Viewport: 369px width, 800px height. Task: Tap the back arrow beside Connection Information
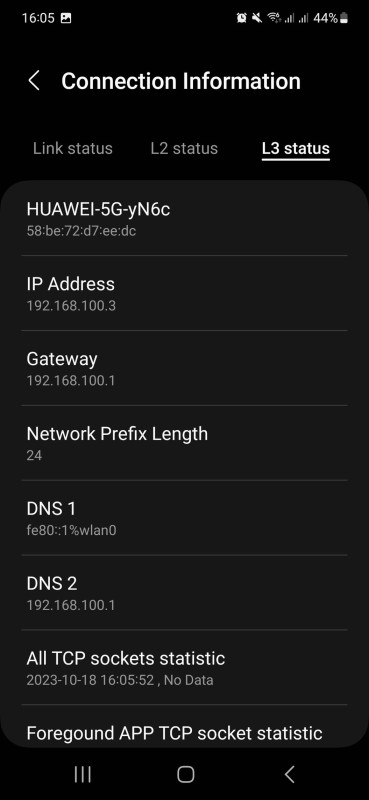pyautogui.click(x=34, y=81)
